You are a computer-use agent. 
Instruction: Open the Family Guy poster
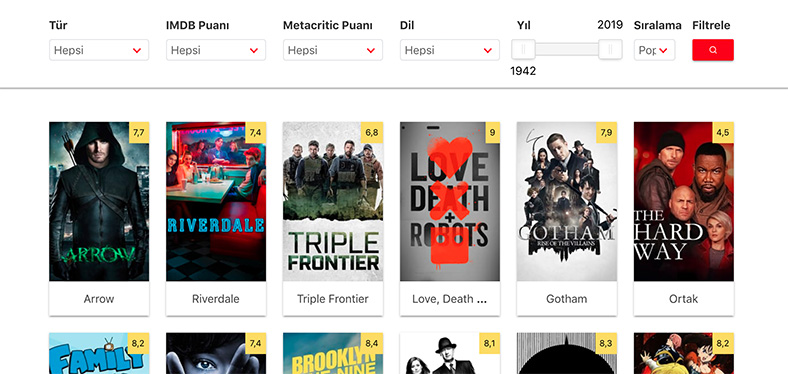click(99, 353)
